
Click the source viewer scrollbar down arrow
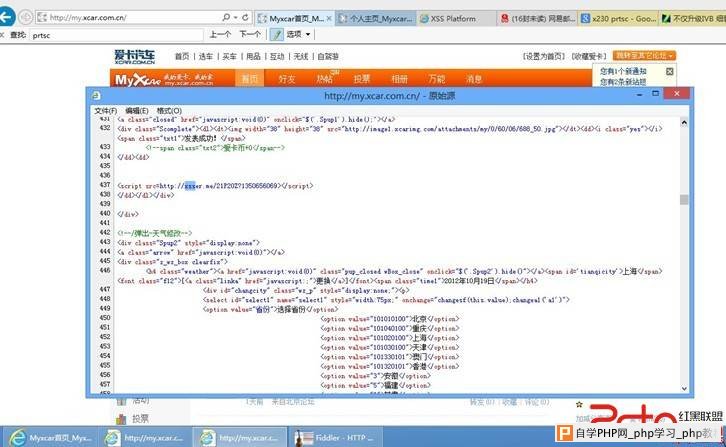click(x=684, y=389)
